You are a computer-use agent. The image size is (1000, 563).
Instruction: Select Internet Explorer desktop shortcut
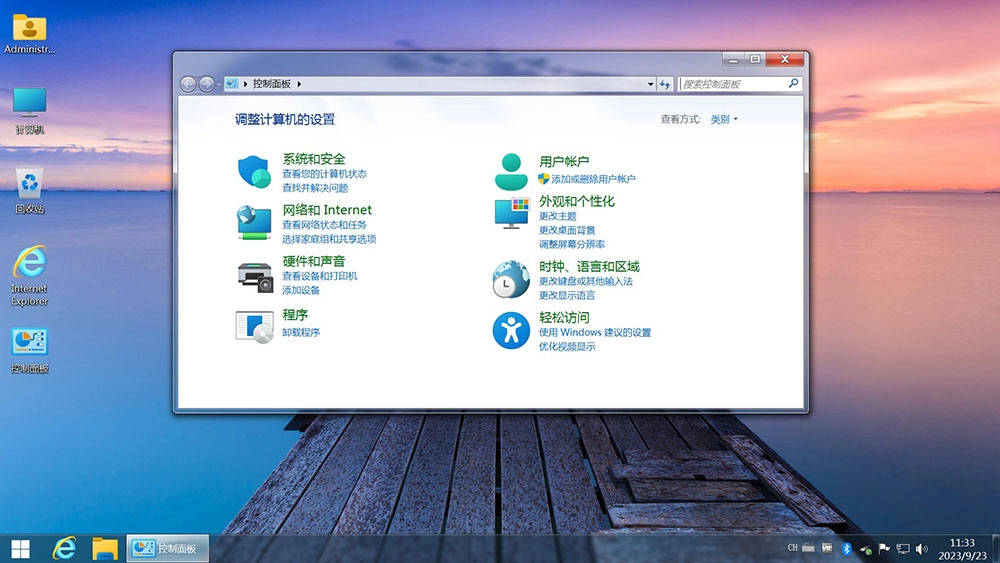[29, 275]
